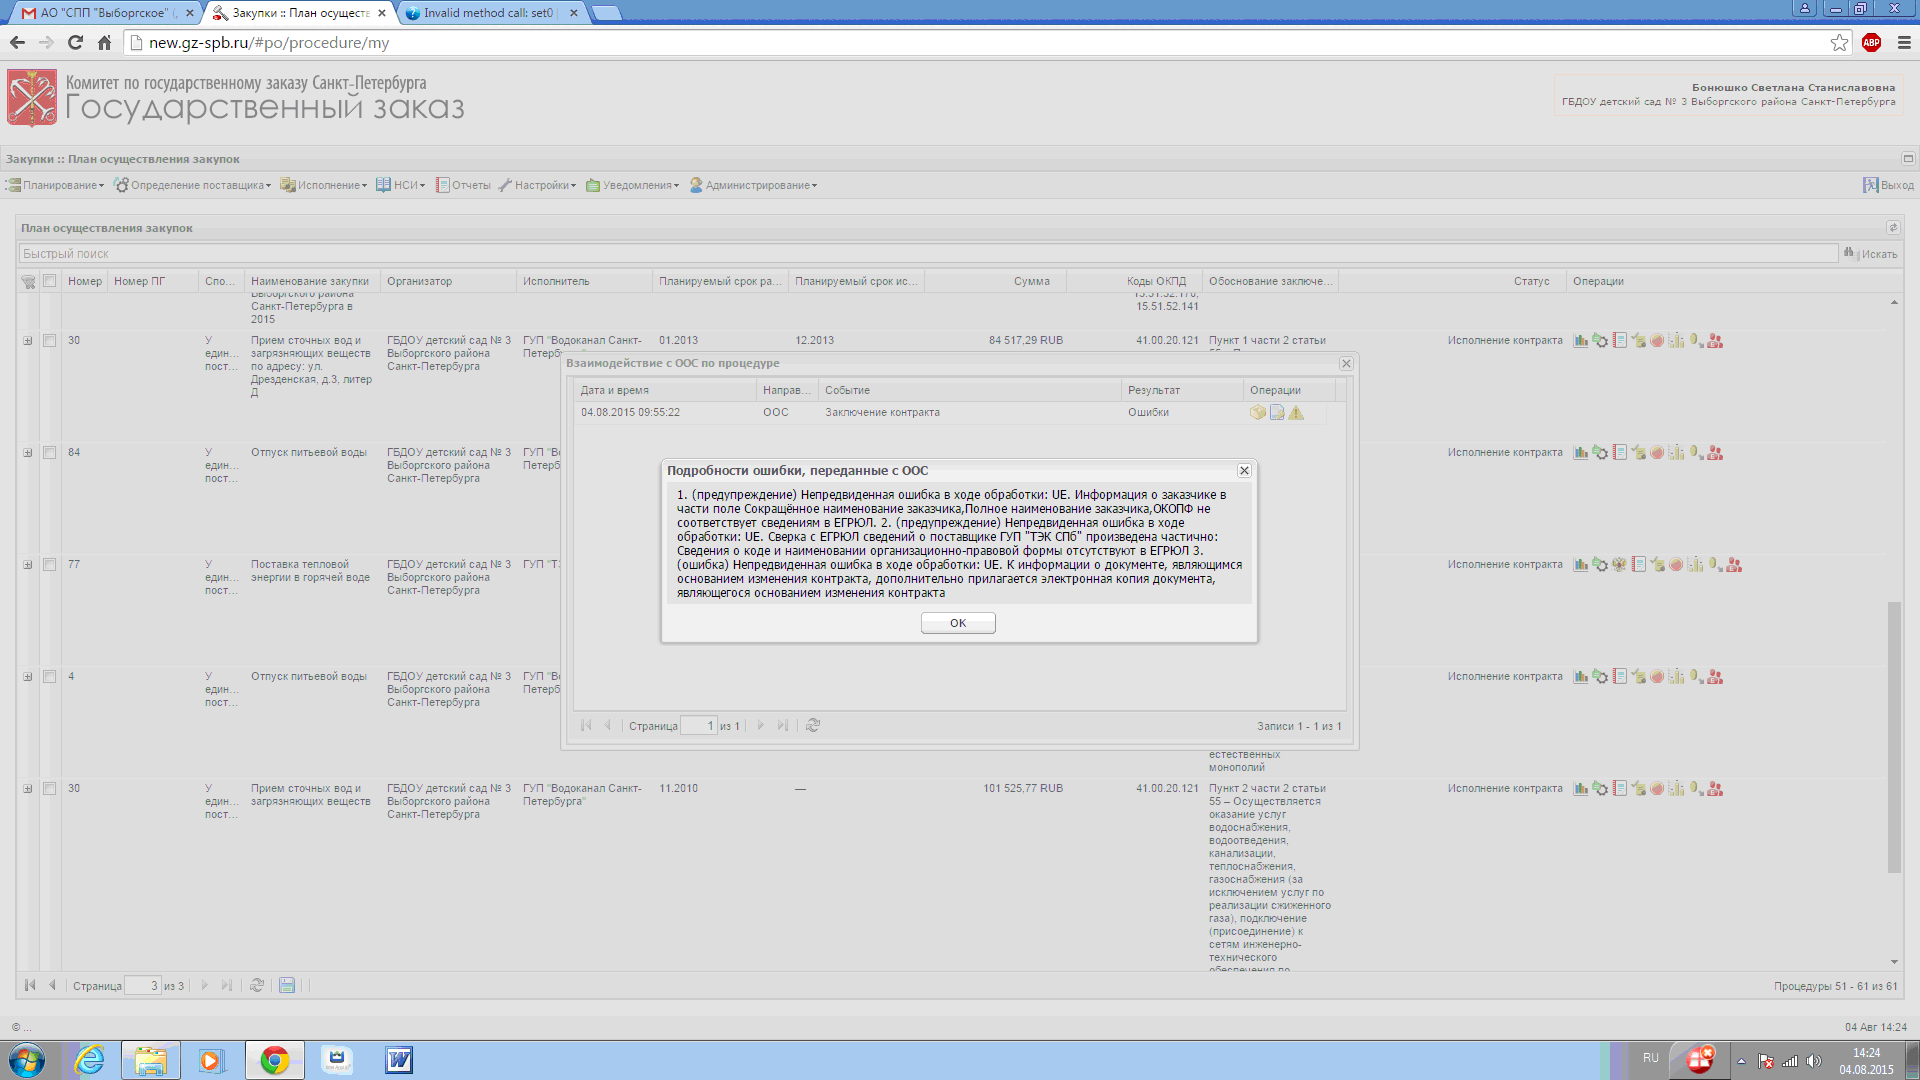Click the Windows Start button

(27, 1060)
